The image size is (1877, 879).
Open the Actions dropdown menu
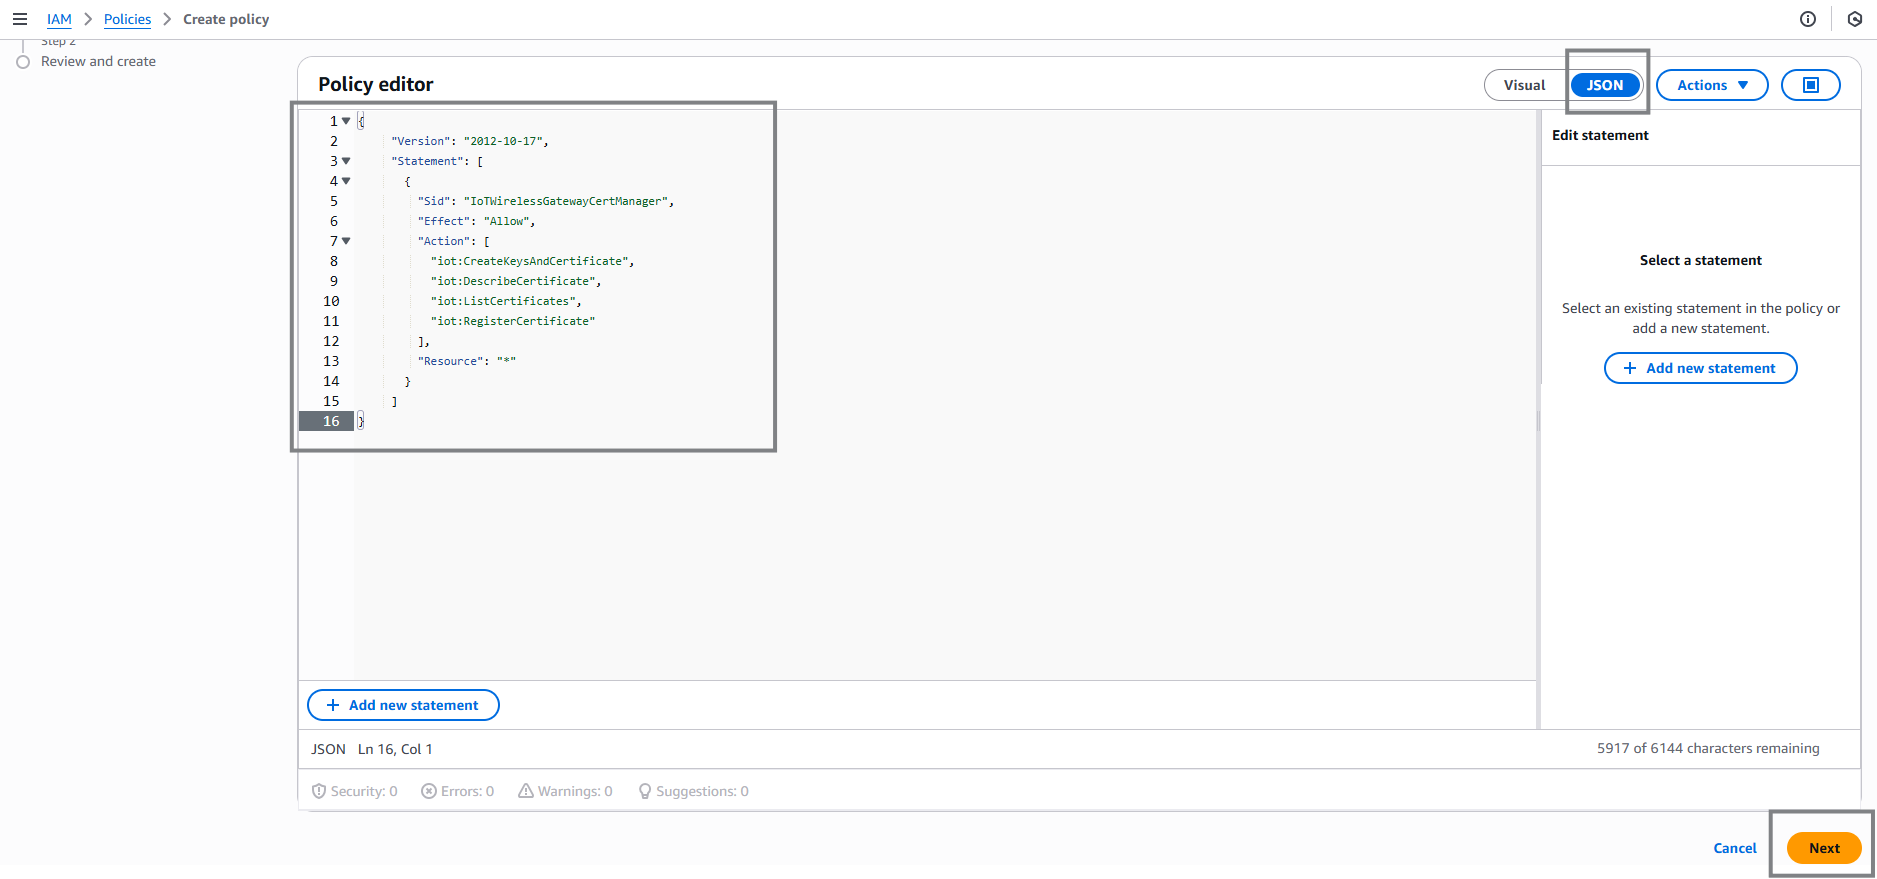point(1712,85)
